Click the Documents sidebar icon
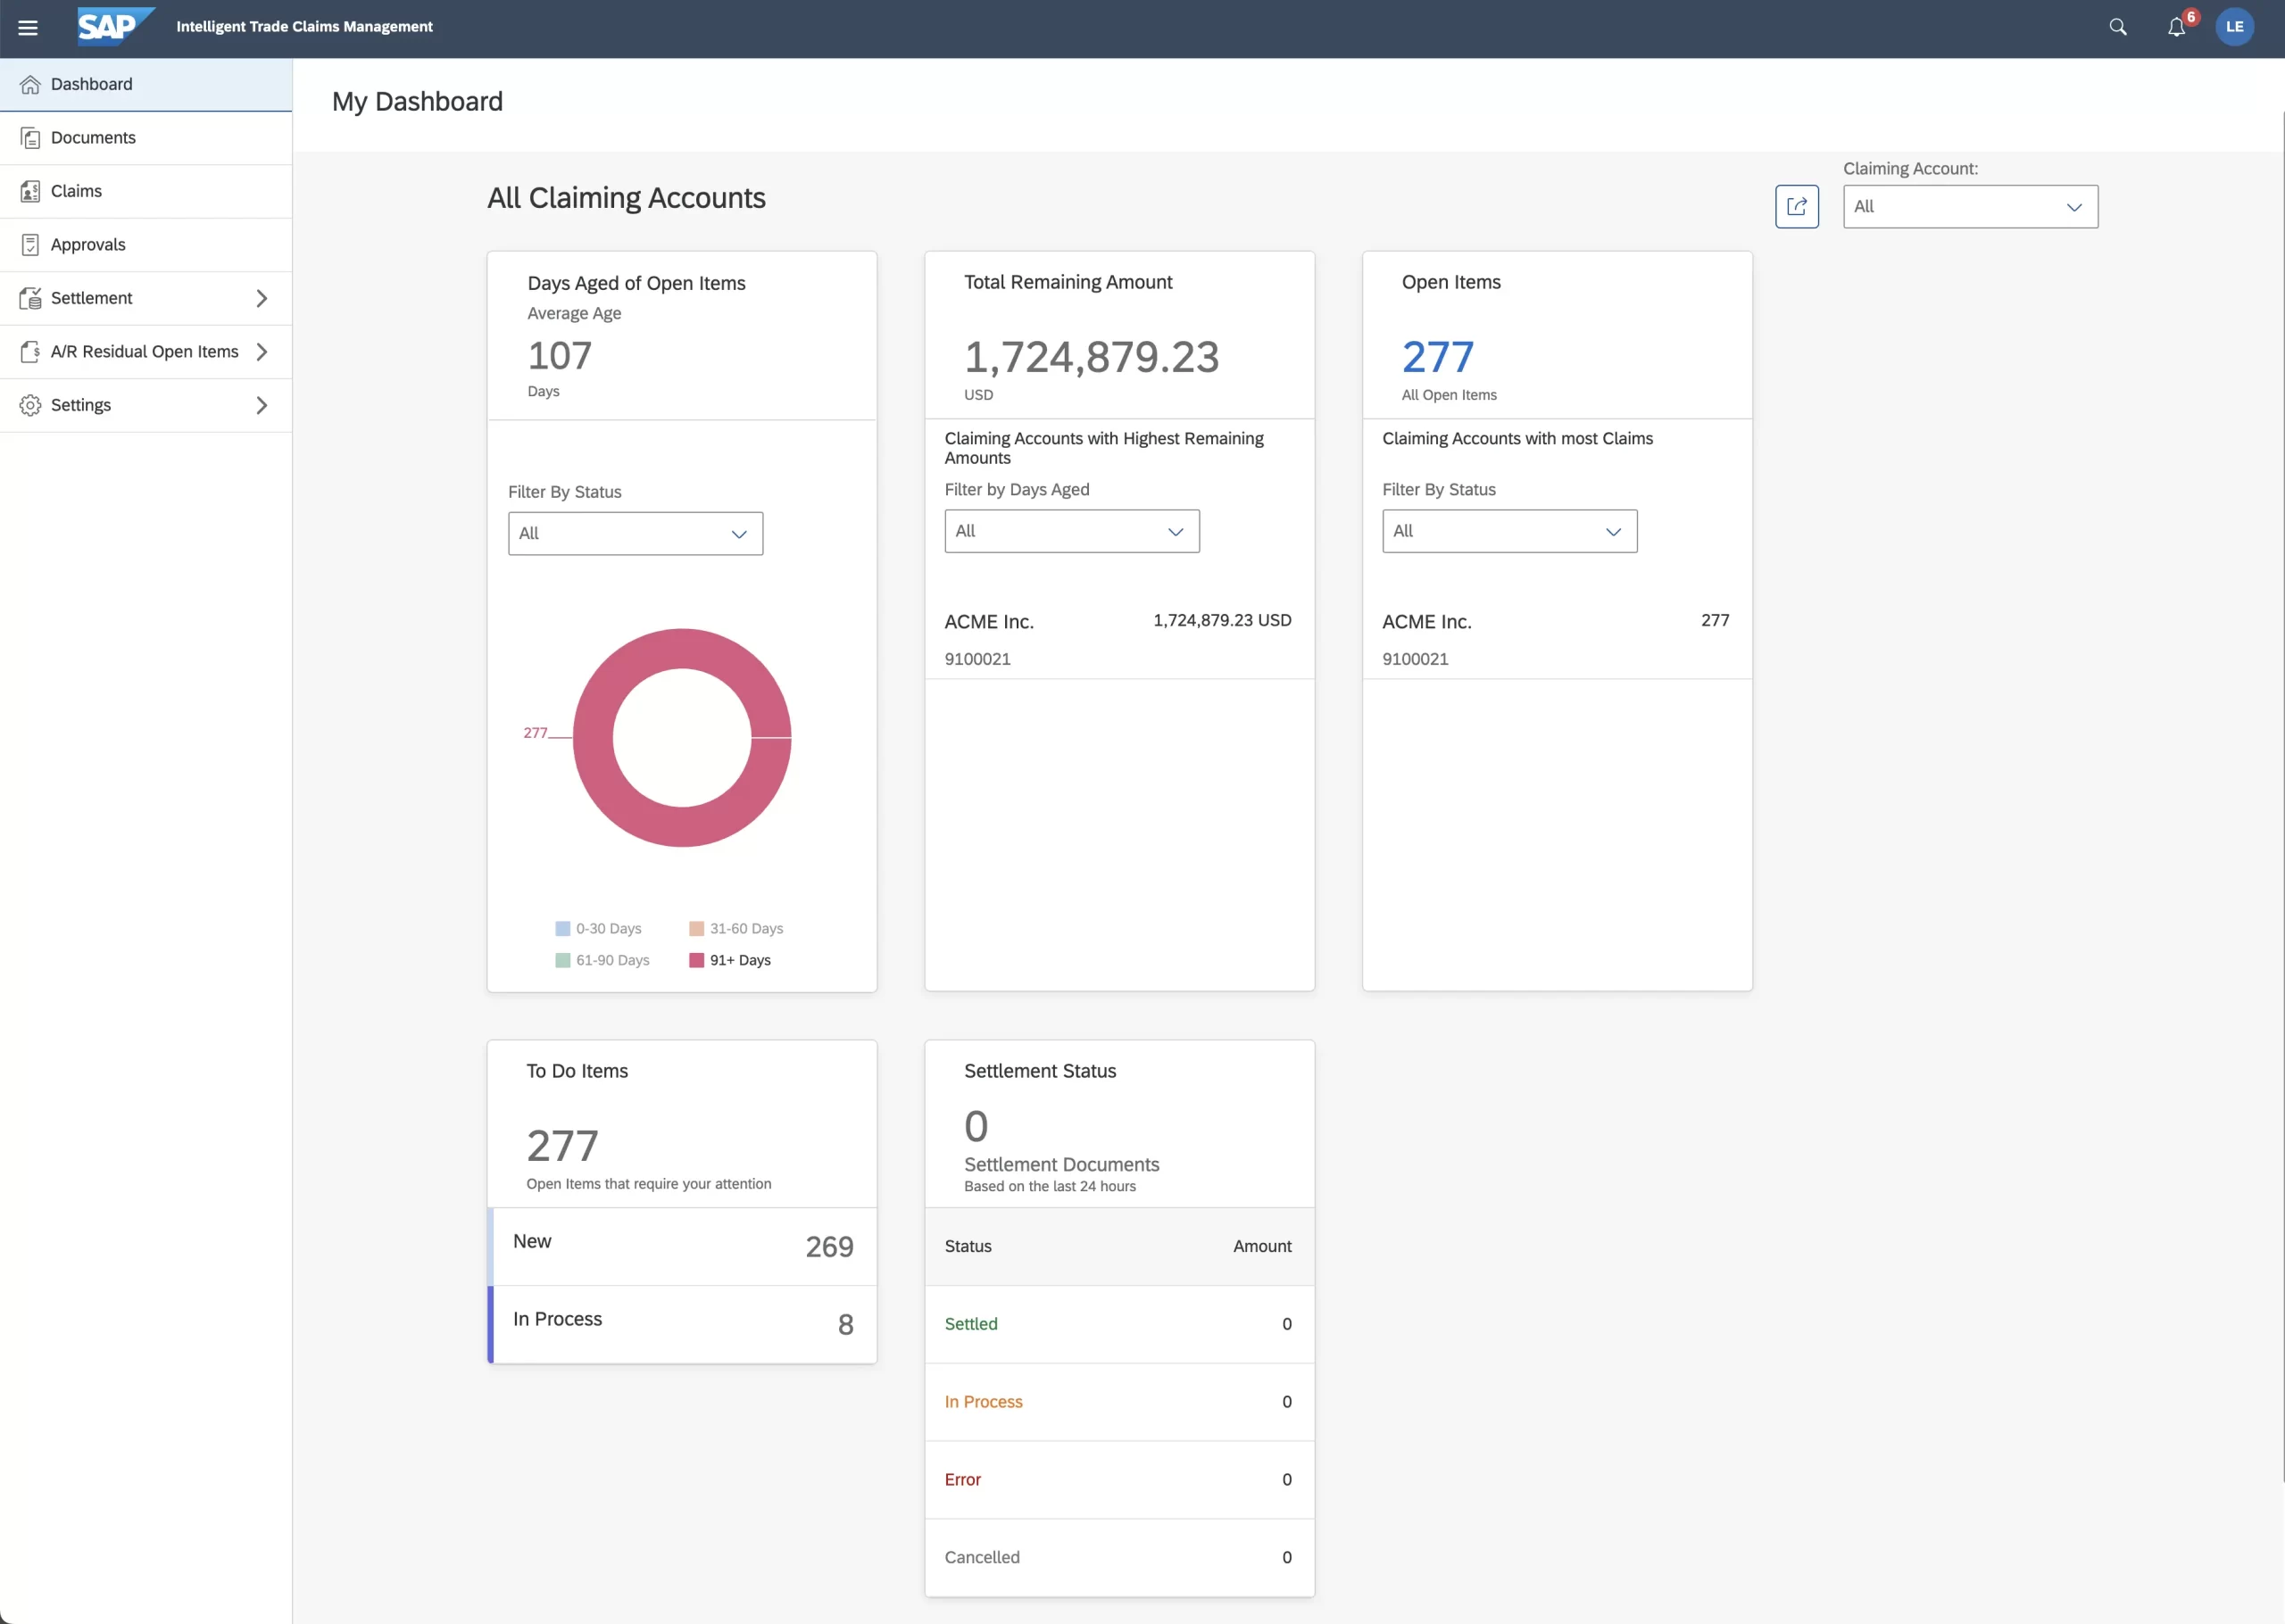 tap(31, 137)
